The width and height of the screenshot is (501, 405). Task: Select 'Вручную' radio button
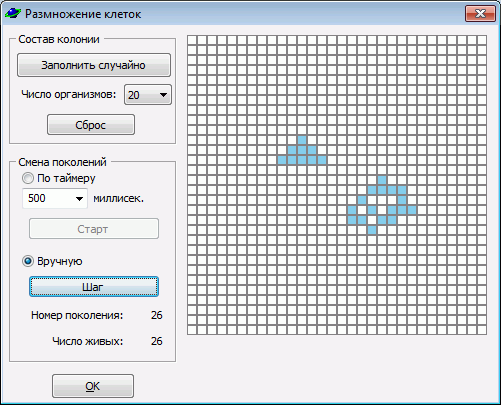[28, 261]
